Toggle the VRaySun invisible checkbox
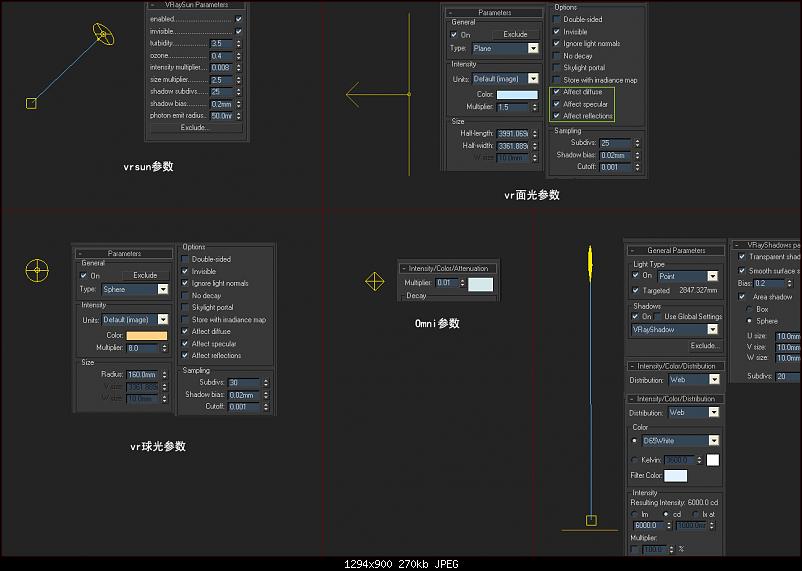 click(x=238, y=31)
